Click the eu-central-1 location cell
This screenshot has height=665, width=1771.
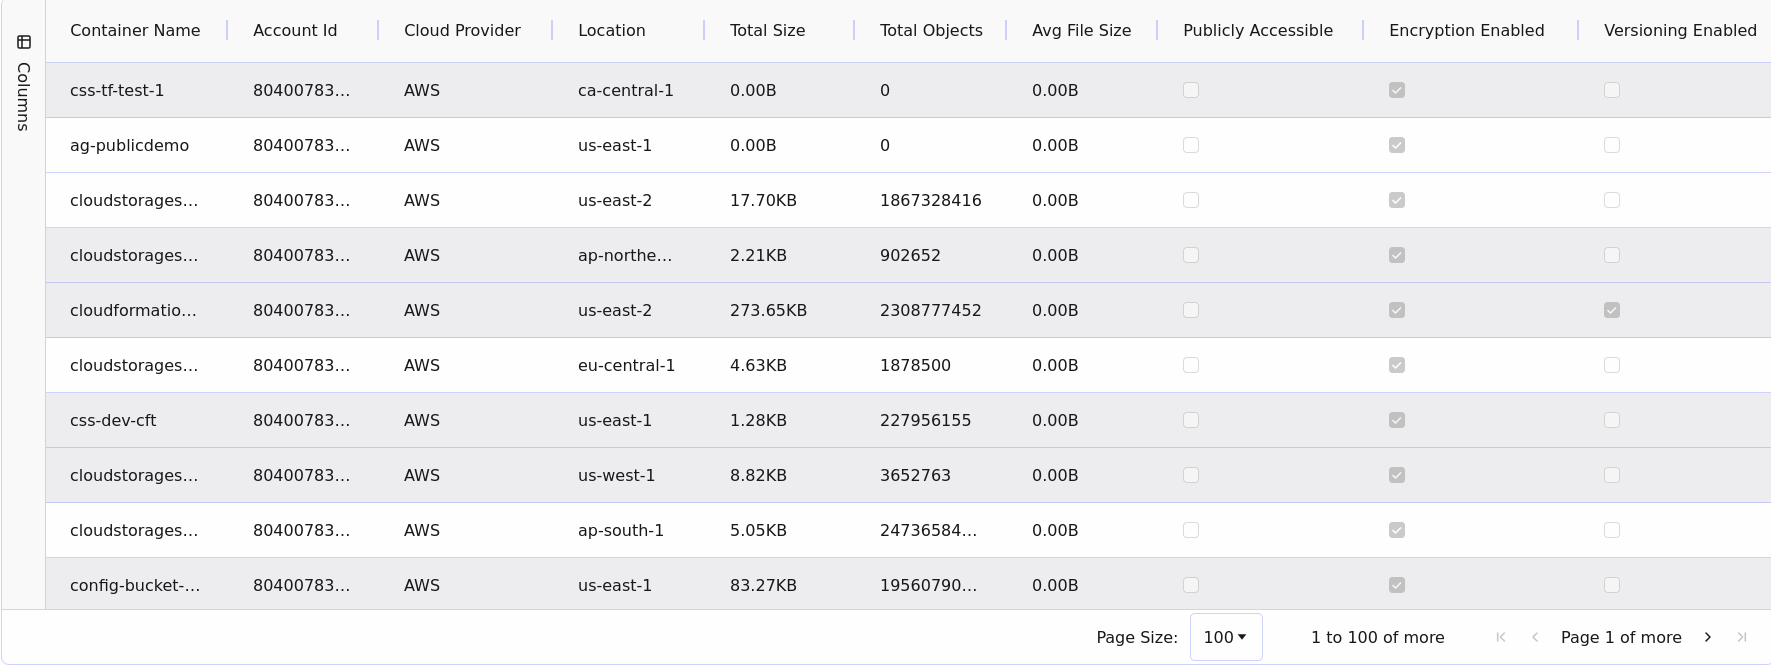pyautogui.click(x=626, y=365)
